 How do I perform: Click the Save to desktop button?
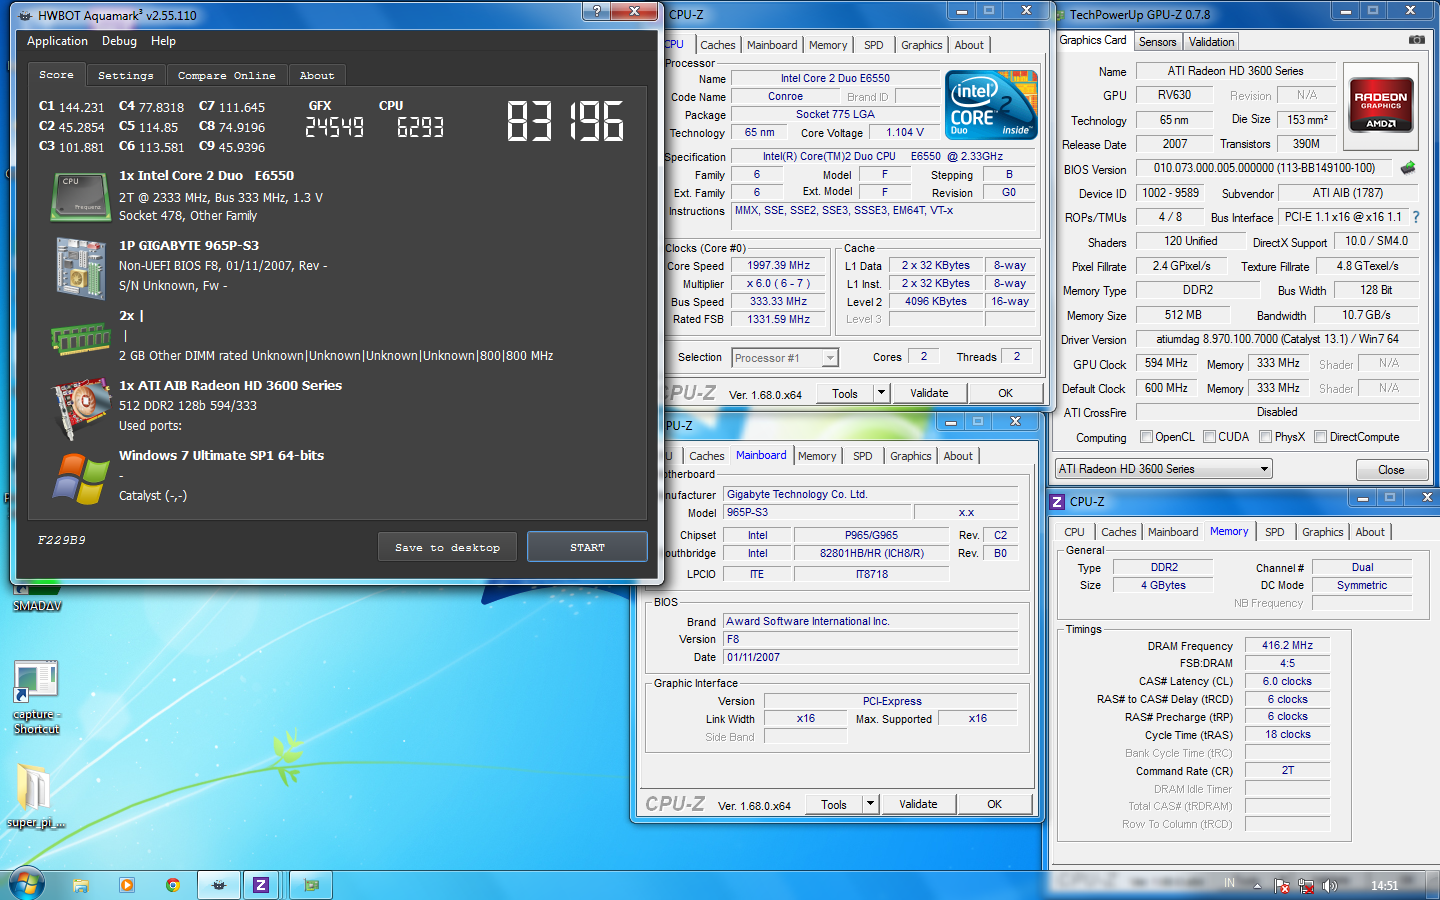447,547
